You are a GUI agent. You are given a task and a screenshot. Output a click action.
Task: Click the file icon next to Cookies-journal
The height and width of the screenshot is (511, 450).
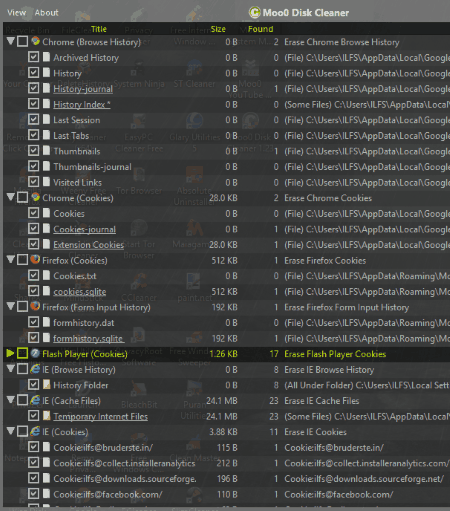click(47, 229)
